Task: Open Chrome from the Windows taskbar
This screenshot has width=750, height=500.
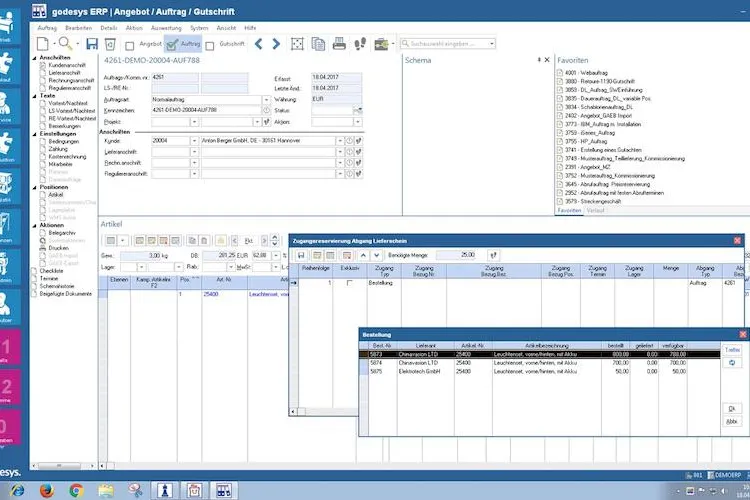Action: (x=76, y=490)
